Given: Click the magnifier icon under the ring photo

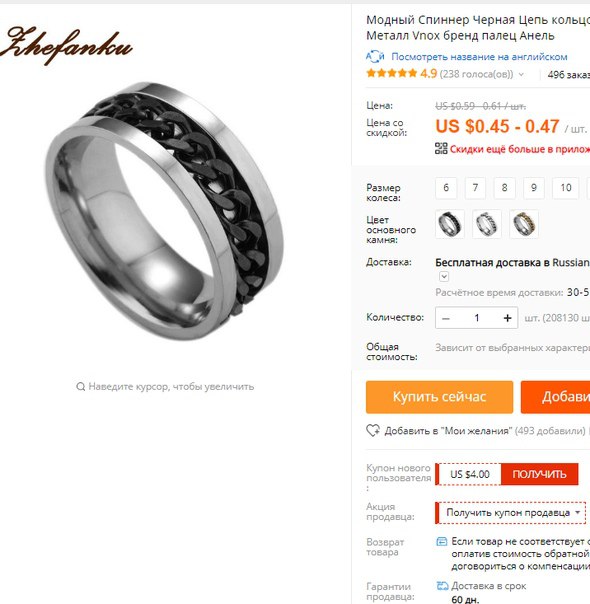Looking at the screenshot, I should click(80, 386).
